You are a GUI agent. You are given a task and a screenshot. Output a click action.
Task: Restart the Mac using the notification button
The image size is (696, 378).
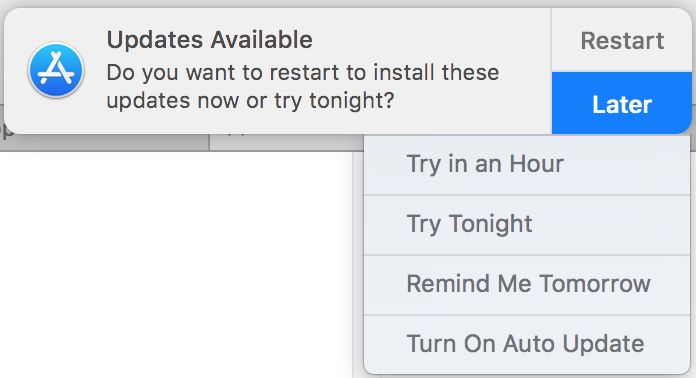click(621, 40)
